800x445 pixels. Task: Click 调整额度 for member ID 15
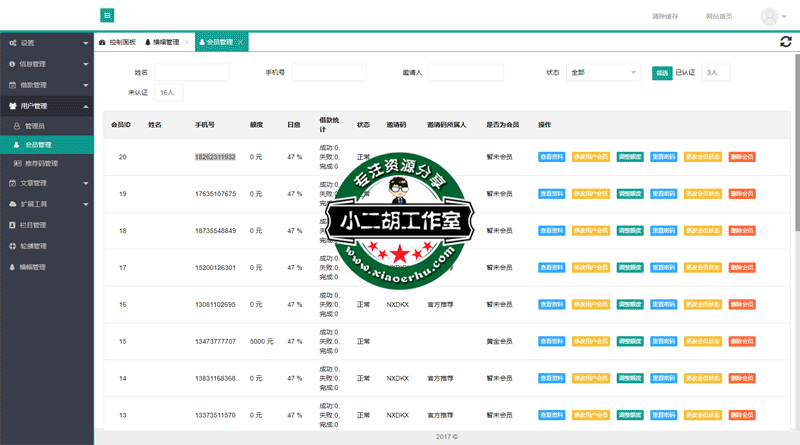click(630, 341)
